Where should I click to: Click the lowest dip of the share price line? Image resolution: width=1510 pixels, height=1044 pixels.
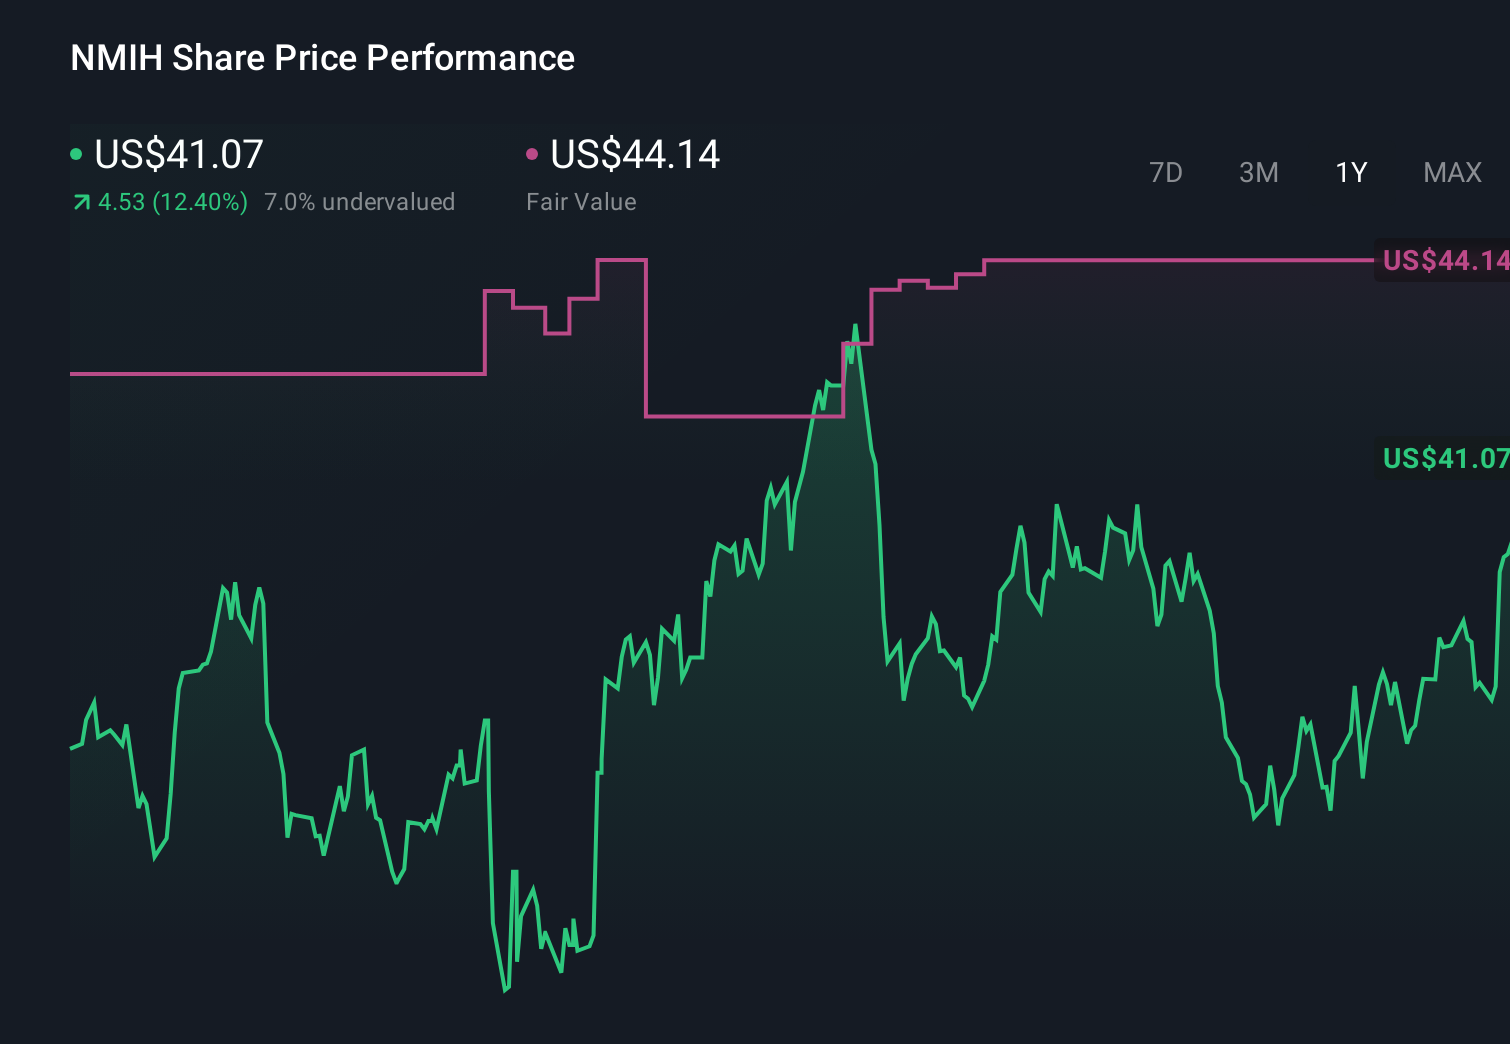coord(504,991)
